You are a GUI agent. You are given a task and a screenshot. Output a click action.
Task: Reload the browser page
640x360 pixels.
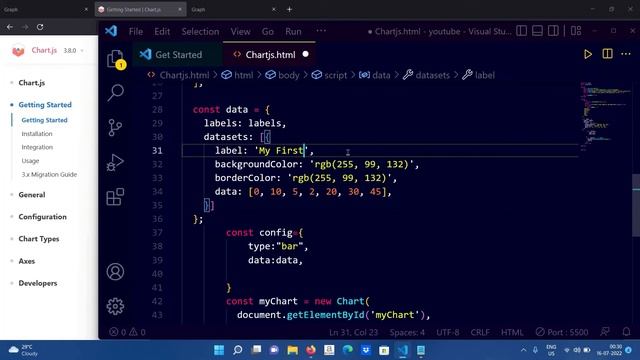[x=40, y=27]
